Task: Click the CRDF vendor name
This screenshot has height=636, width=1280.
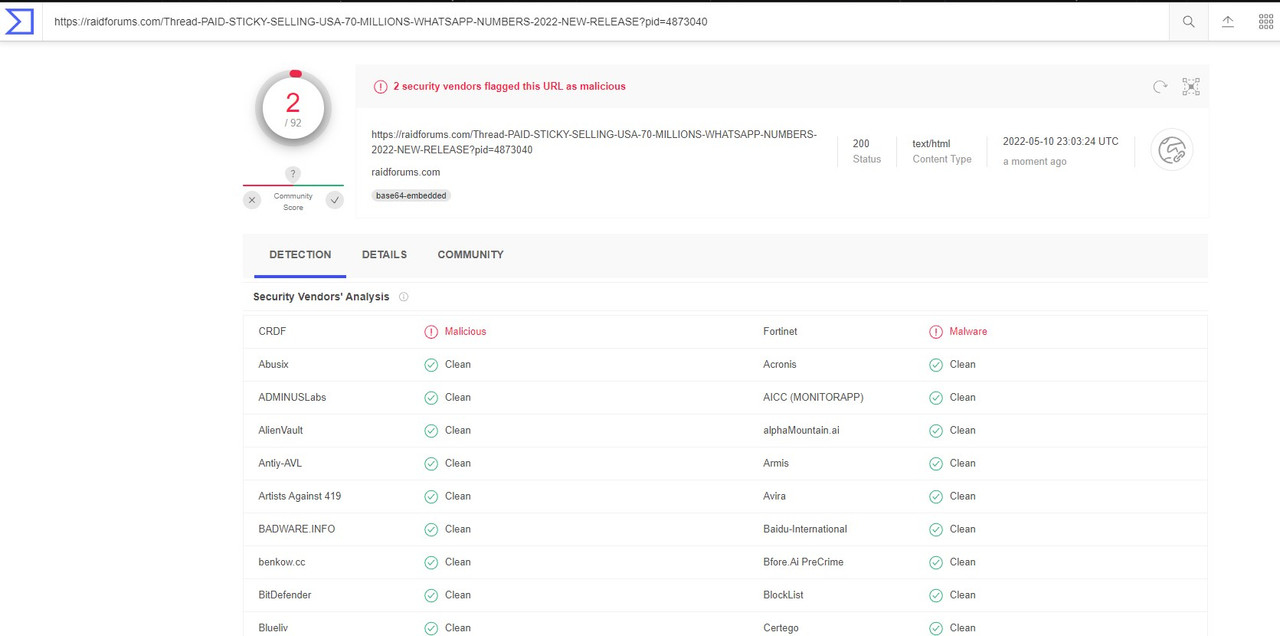Action: click(x=272, y=332)
